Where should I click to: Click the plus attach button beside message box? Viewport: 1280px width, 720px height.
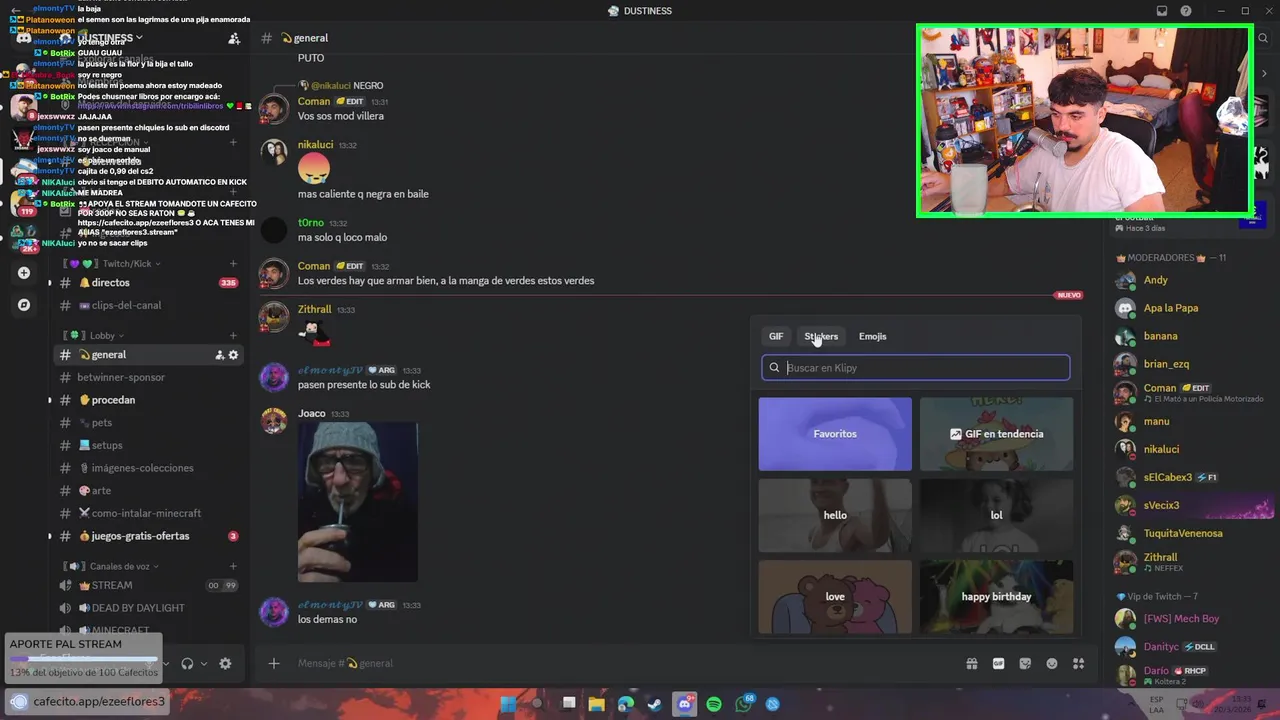tap(274, 663)
